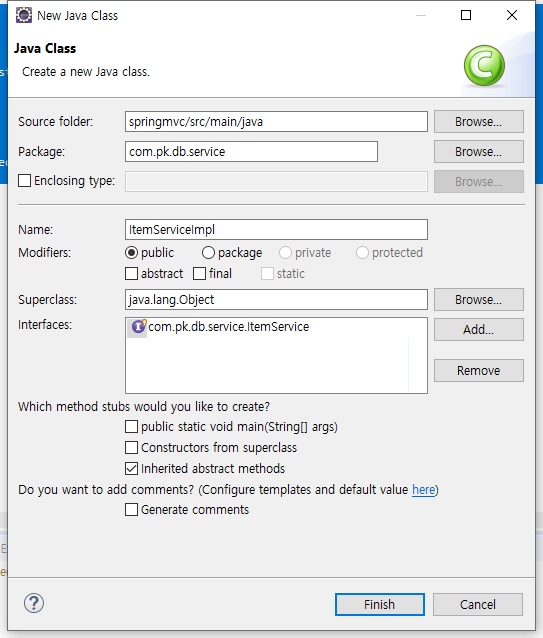Screen dimensions: 543x638
Task: Minimize the New Java Class dialog
Action: pyautogui.click(x=421, y=15)
